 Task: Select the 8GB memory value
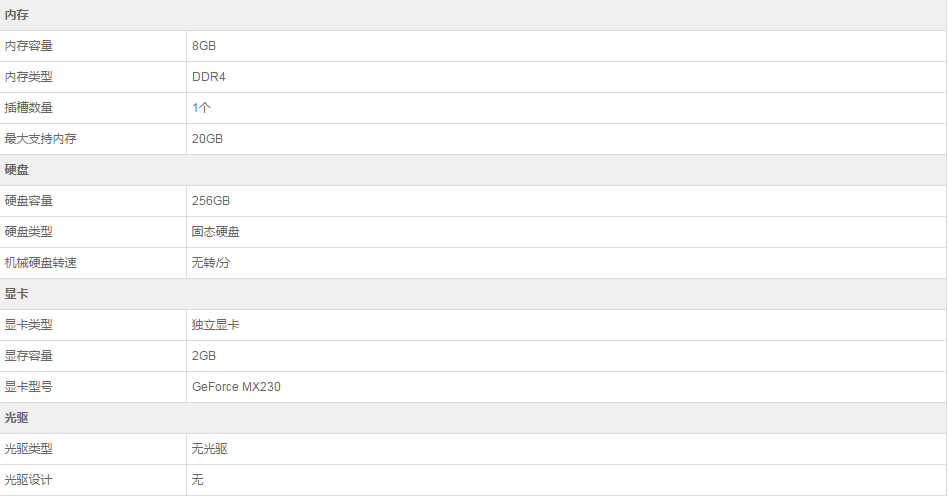(204, 46)
